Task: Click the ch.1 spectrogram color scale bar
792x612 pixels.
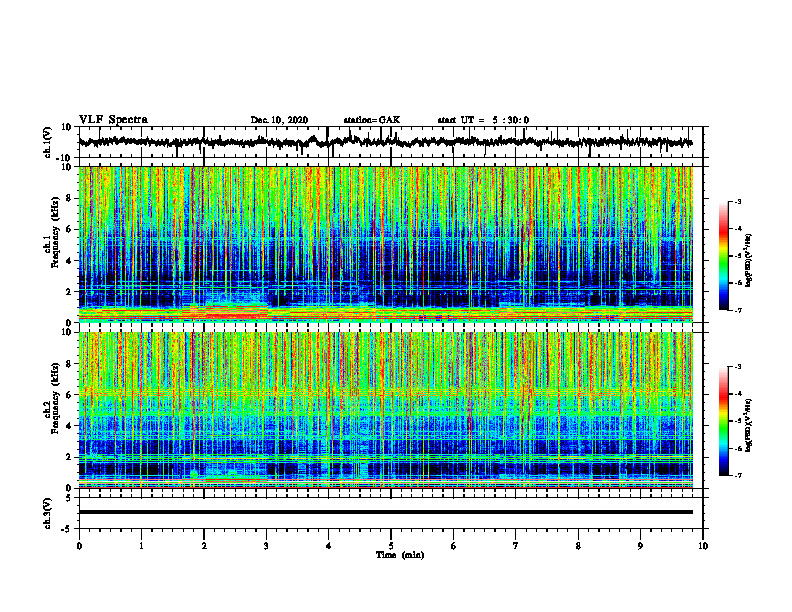Action: pyautogui.click(x=724, y=255)
